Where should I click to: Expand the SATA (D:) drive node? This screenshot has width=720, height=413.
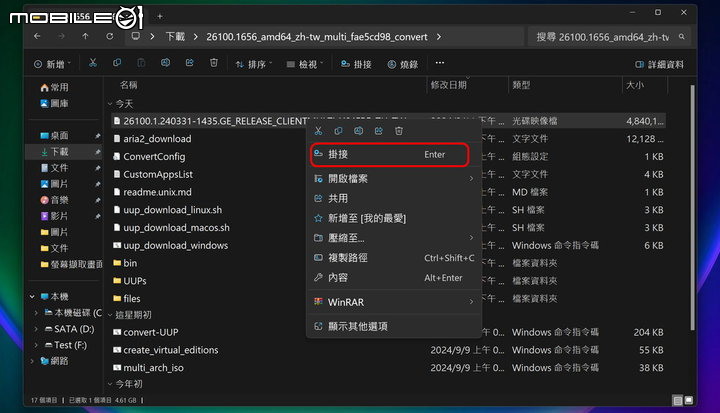tap(36, 329)
